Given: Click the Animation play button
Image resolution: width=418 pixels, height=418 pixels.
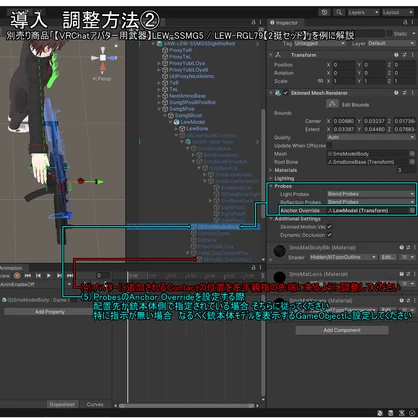Looking at the screenshot, I should [49, 276].
